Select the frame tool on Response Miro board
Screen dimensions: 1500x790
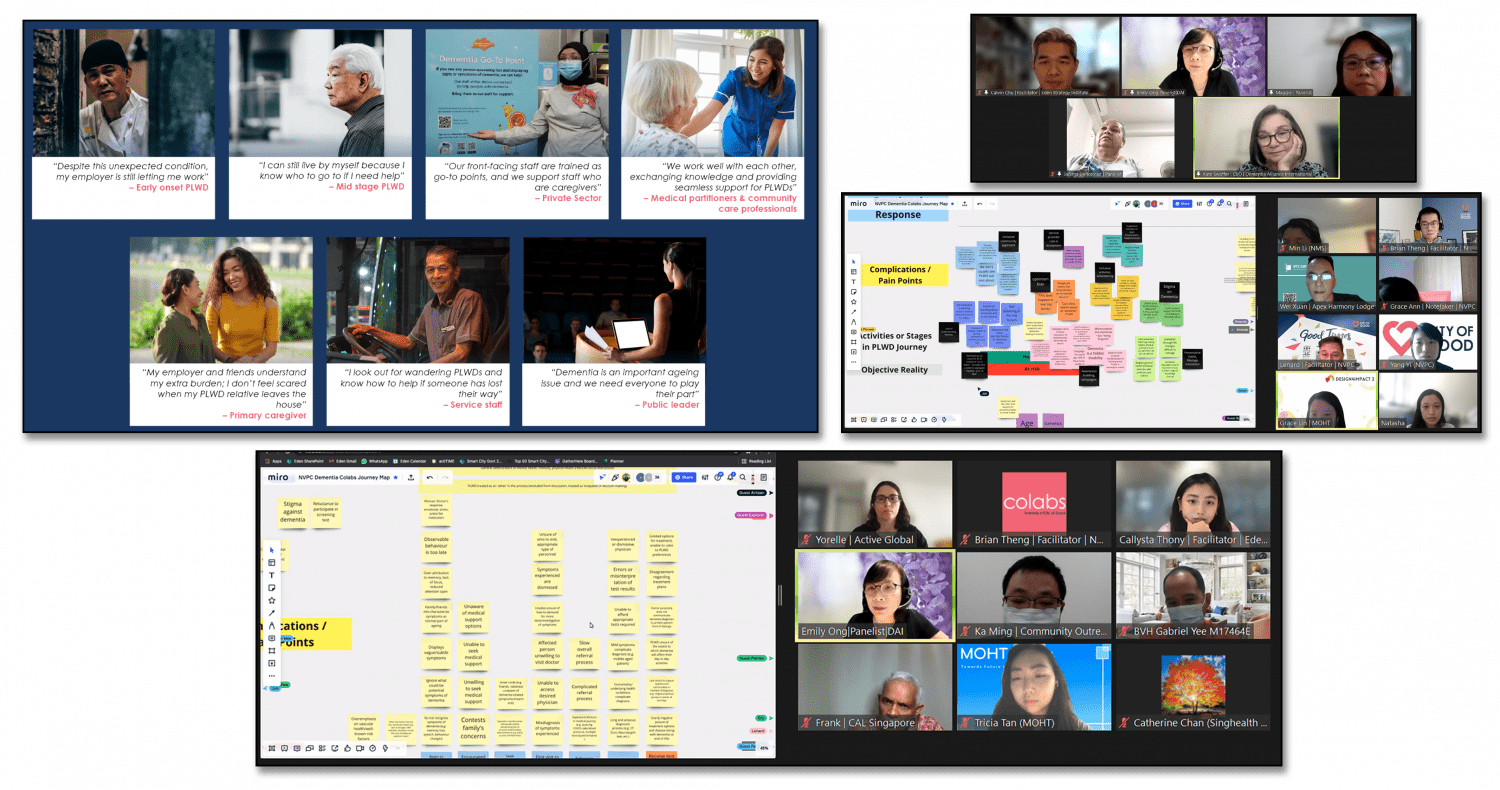pyautogui.click(x=853, y=342)
